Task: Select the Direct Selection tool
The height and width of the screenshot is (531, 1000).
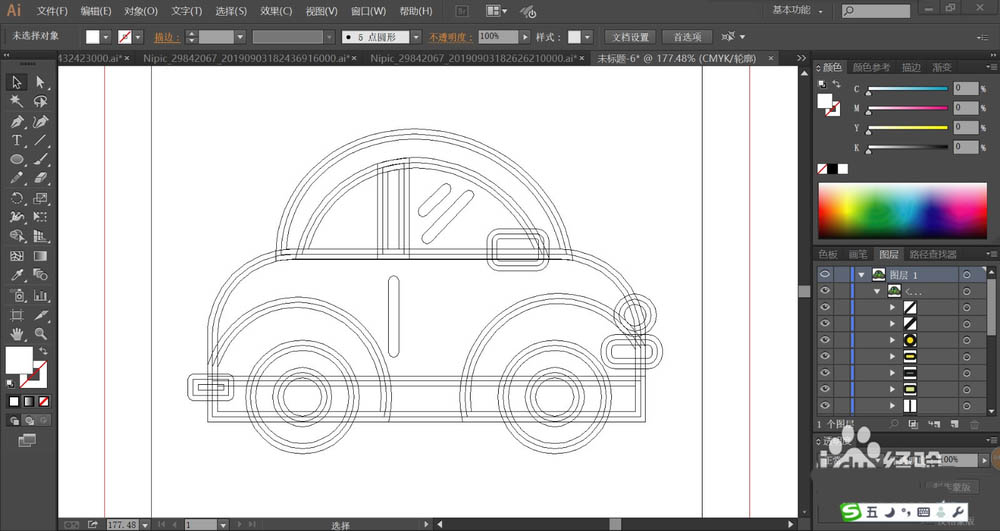Action: click(x=40, y=82)
